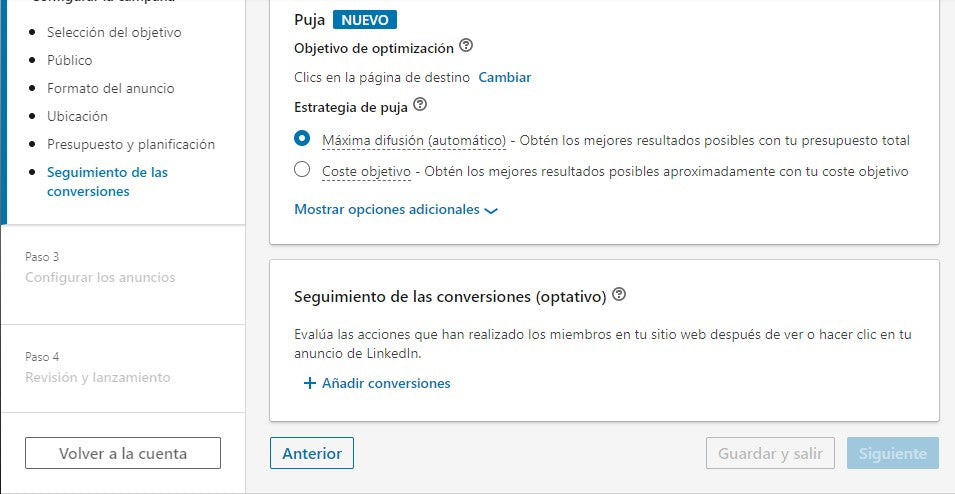Click help icon next to Seguimiento de las conversiones
This screenshot has width=955, height=494.
(x=619, y=295)
